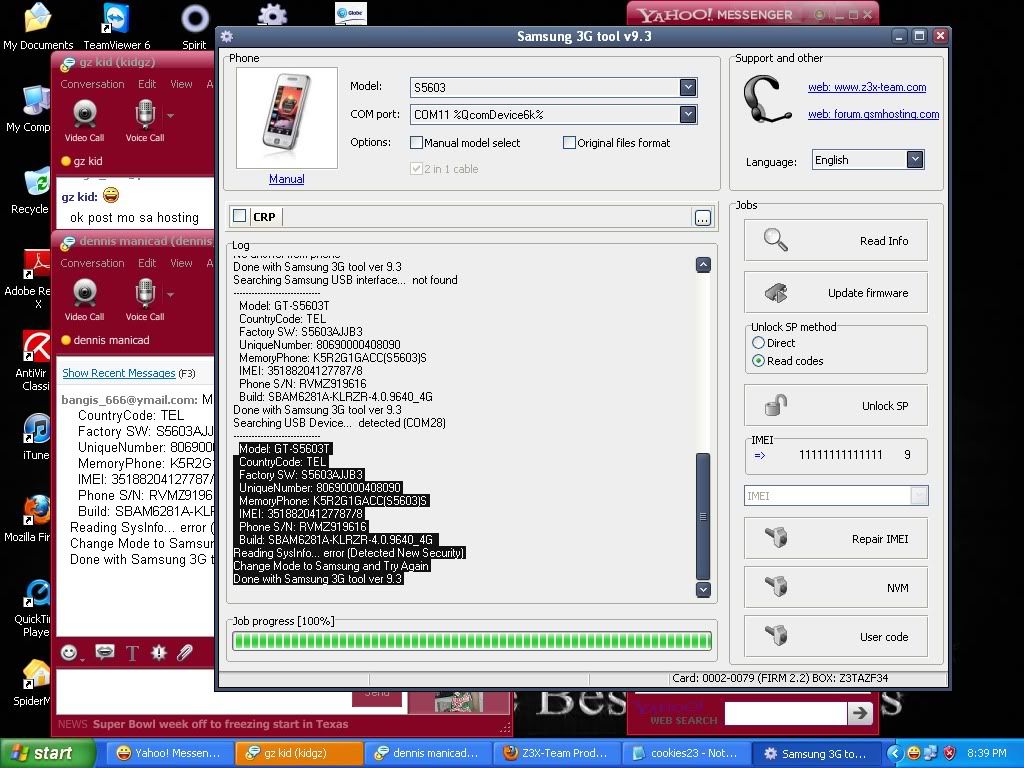Open Edit menu in dennis manicad window

click(147, 263)
